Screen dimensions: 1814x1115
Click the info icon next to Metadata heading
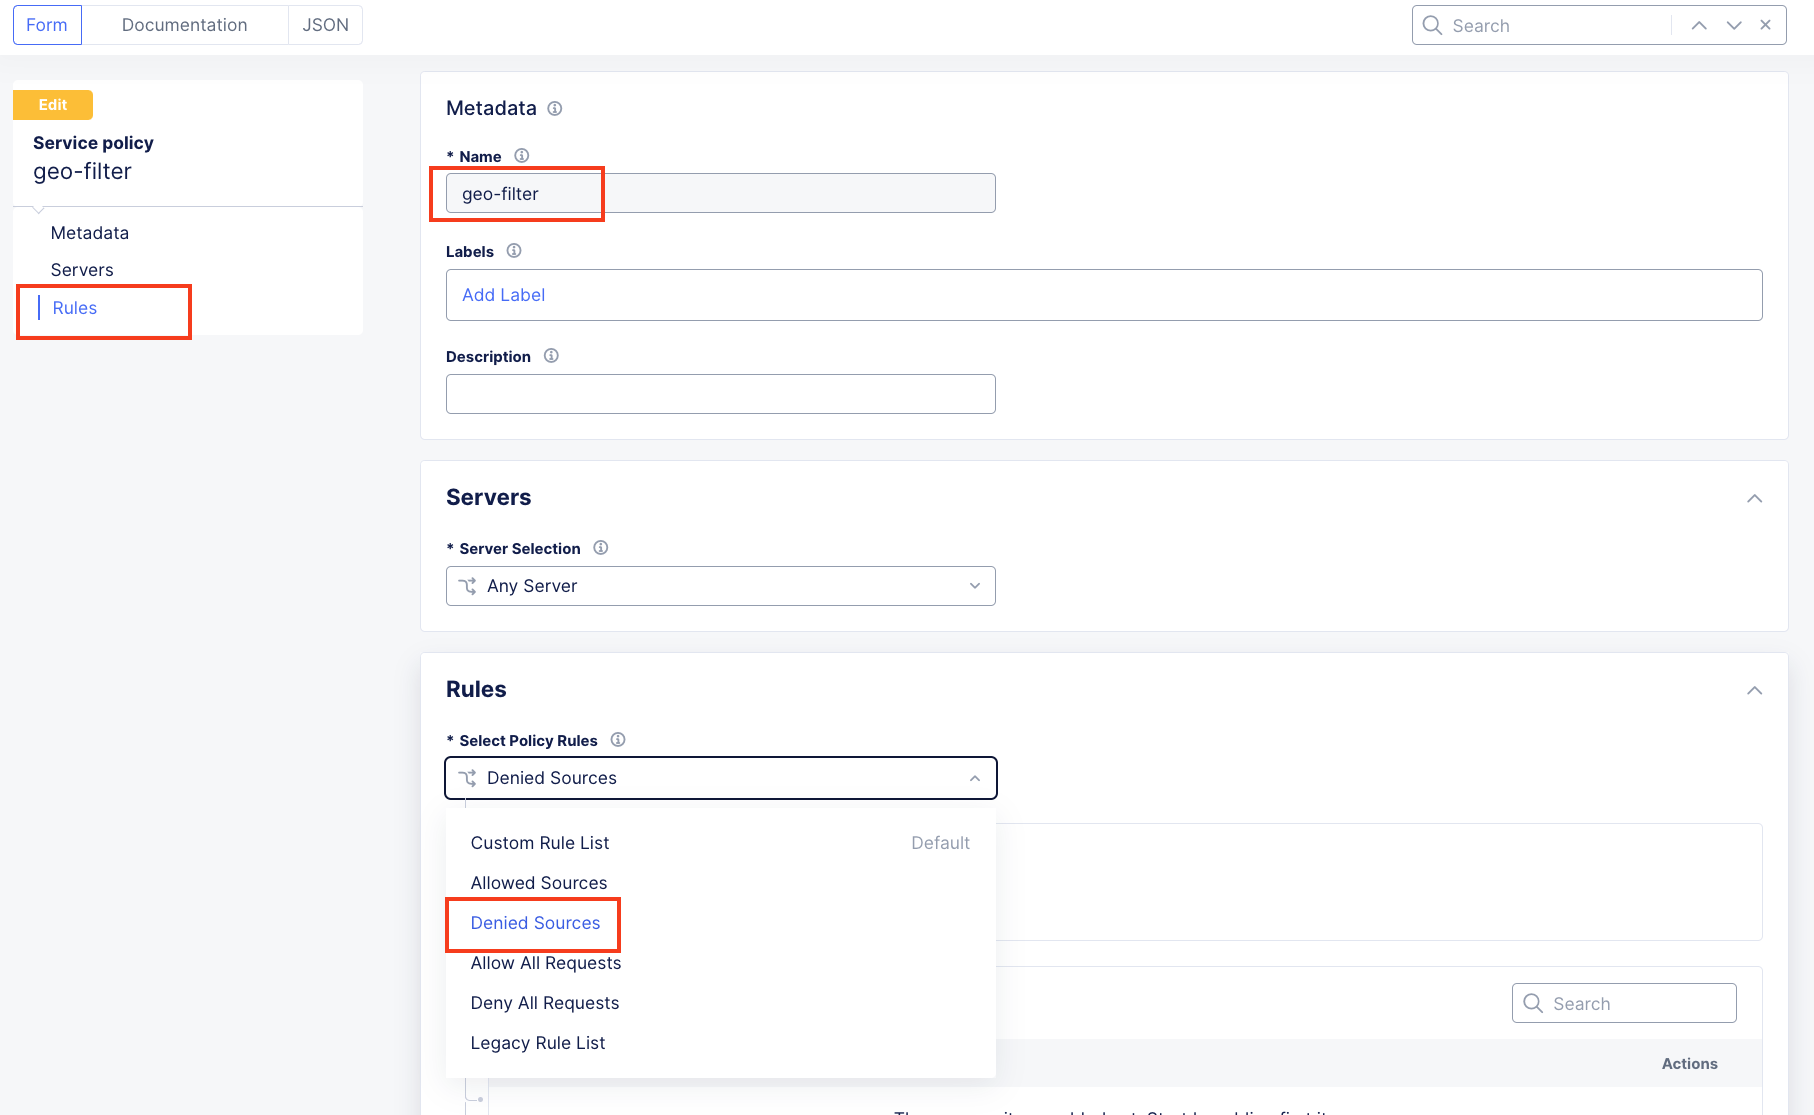tap(555, 108)
